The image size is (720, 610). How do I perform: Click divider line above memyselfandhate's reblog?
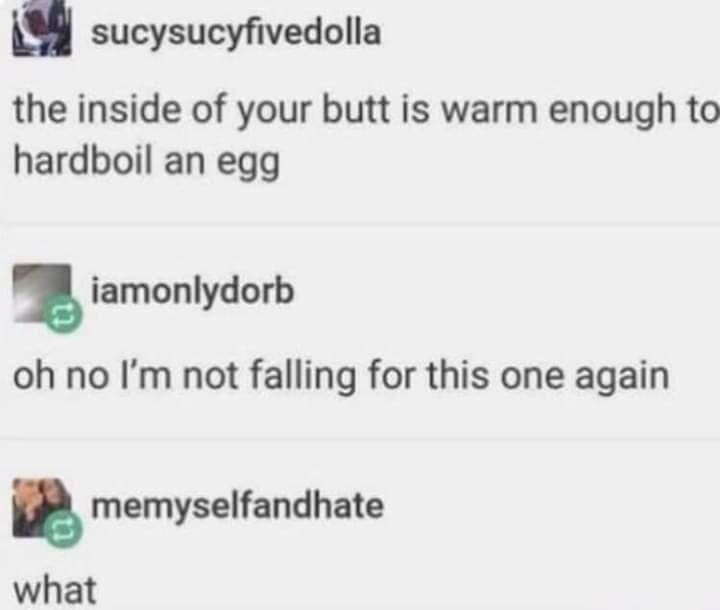pos(360,439)
